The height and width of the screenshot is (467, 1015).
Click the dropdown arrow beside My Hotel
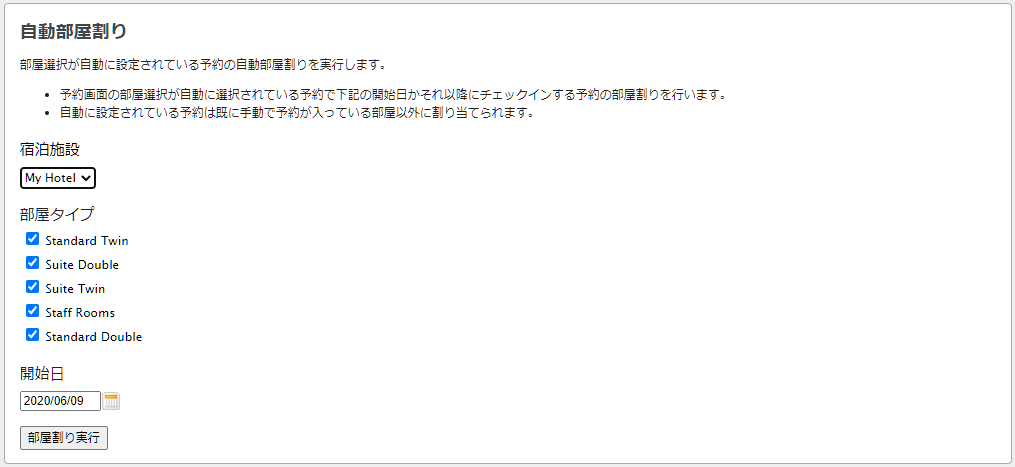click(x=87, y=178)
